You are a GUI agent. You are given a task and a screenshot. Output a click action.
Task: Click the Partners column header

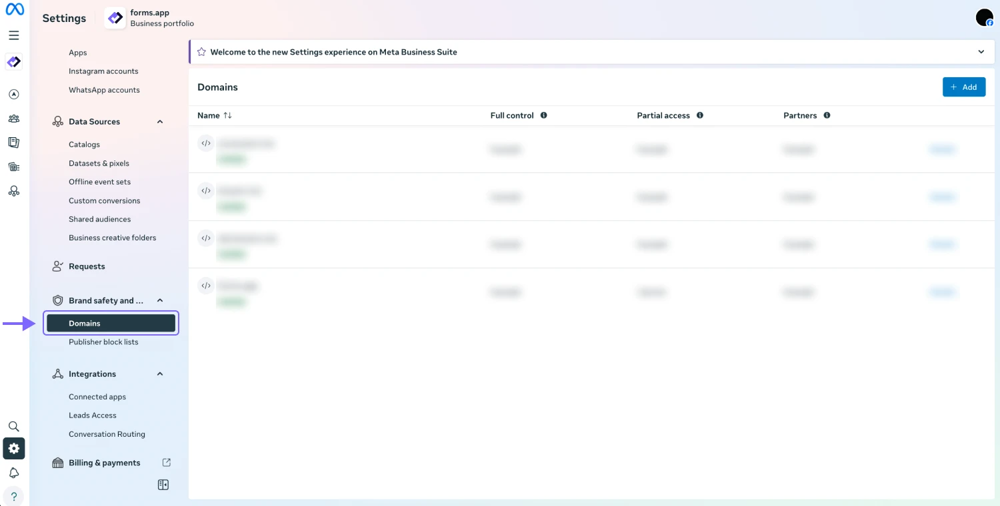pos(800,115)
